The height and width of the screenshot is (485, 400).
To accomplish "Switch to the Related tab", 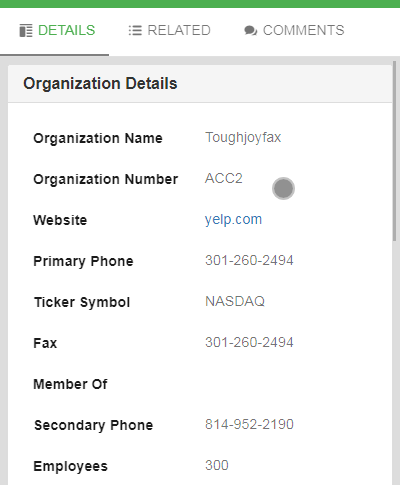I will click(x=169, y=30).
